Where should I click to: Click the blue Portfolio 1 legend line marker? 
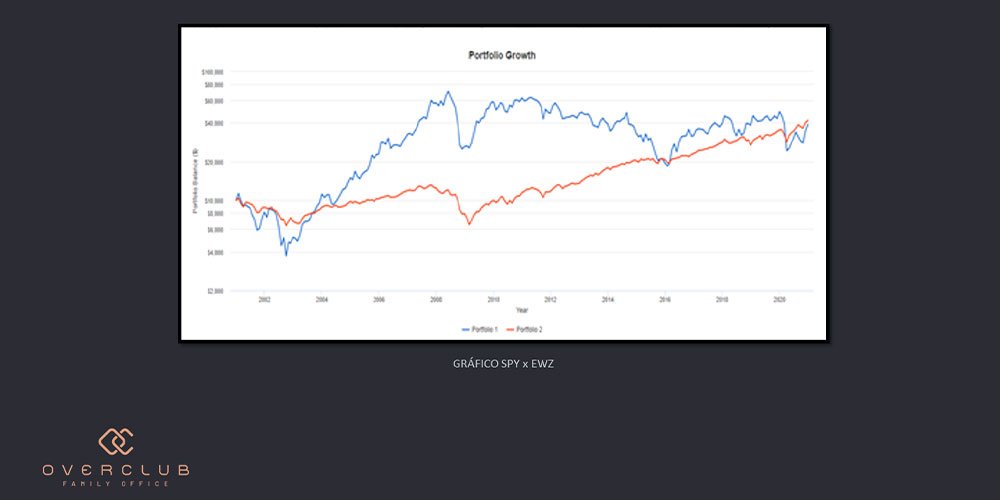466,329
